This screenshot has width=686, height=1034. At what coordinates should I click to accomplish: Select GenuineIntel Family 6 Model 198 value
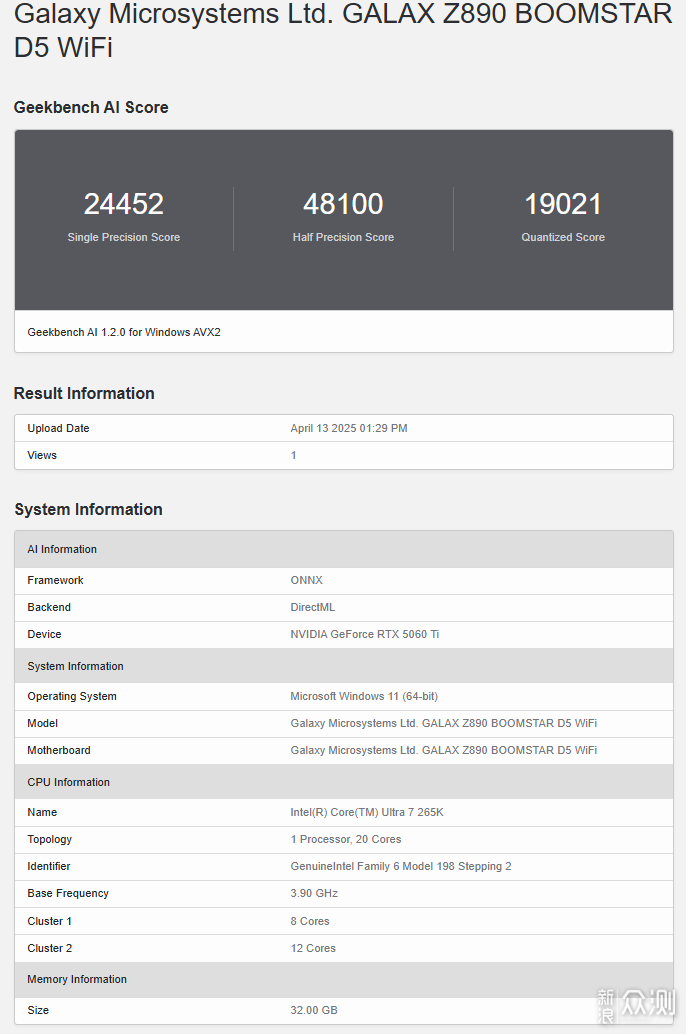coord(401,867)
